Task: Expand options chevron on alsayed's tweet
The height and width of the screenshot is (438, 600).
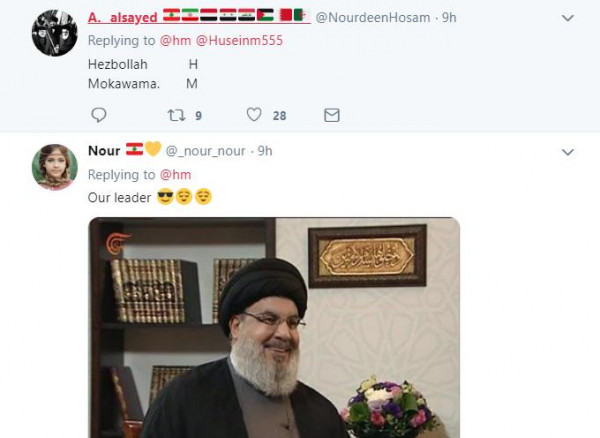Action: pyautogui.click(x=568, y=18)
